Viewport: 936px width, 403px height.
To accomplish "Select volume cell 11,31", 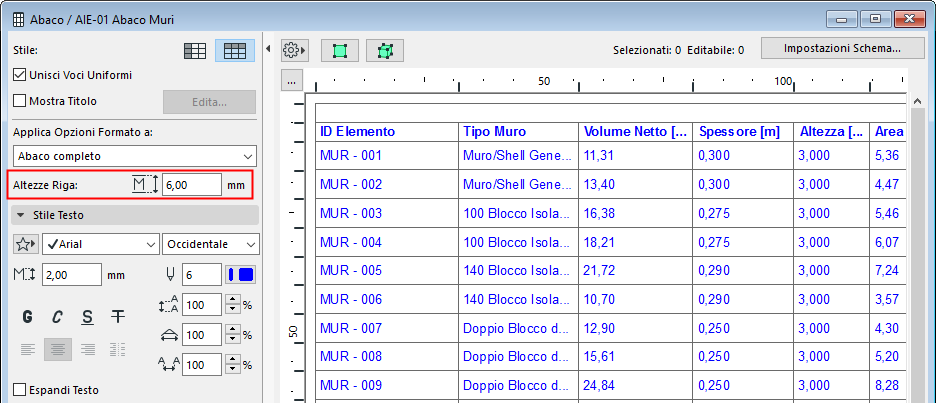I will click(x=635, y=156).
